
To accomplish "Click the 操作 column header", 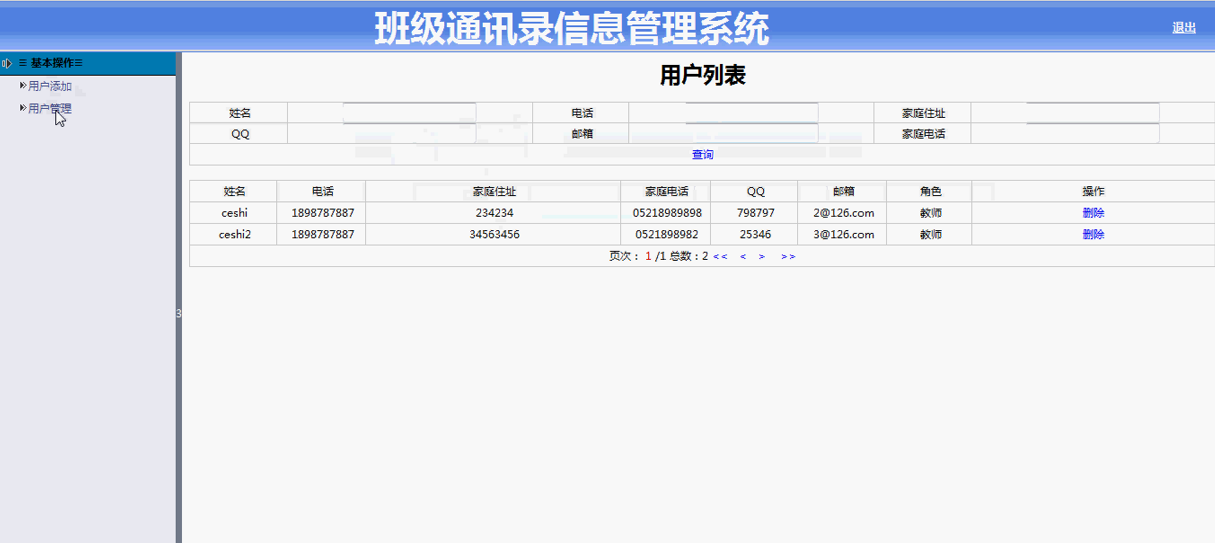I will point(1093,192).
